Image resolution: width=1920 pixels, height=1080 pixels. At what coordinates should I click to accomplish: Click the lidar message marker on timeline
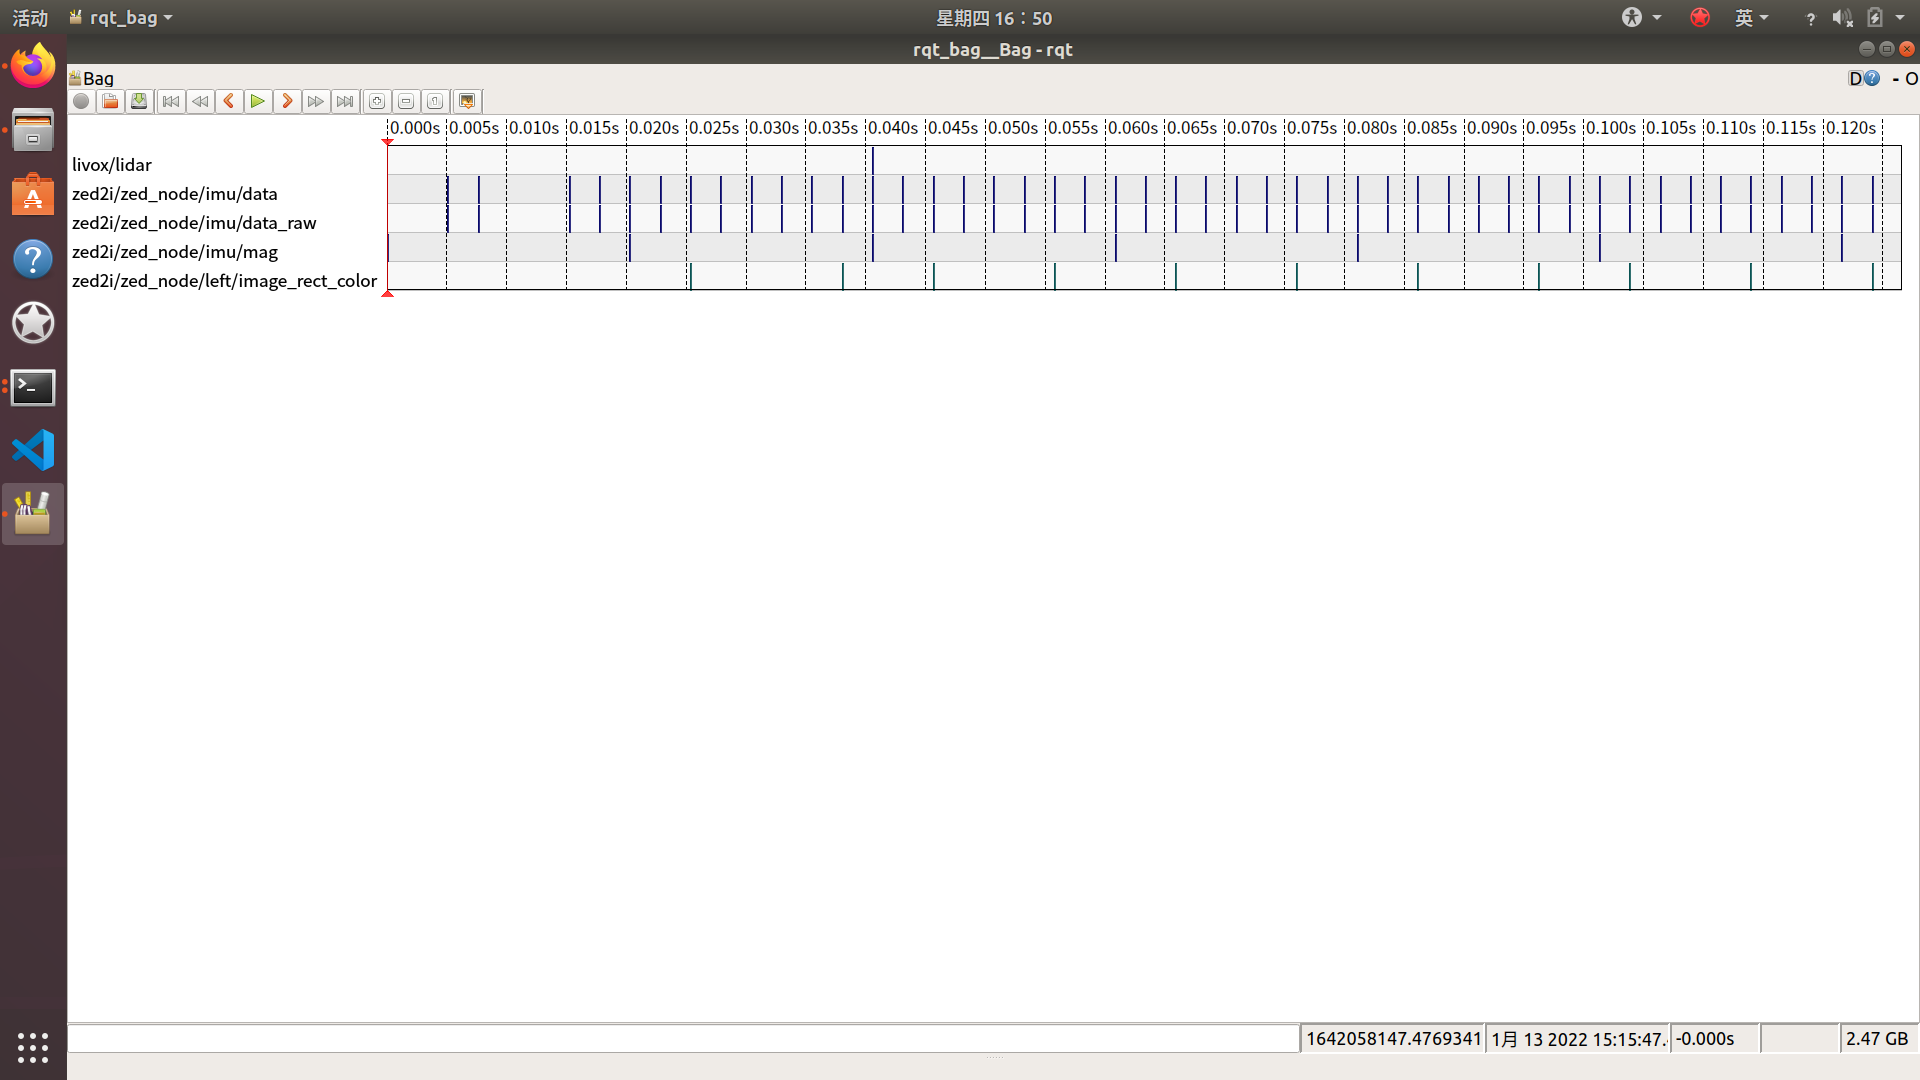coord(872,161)
